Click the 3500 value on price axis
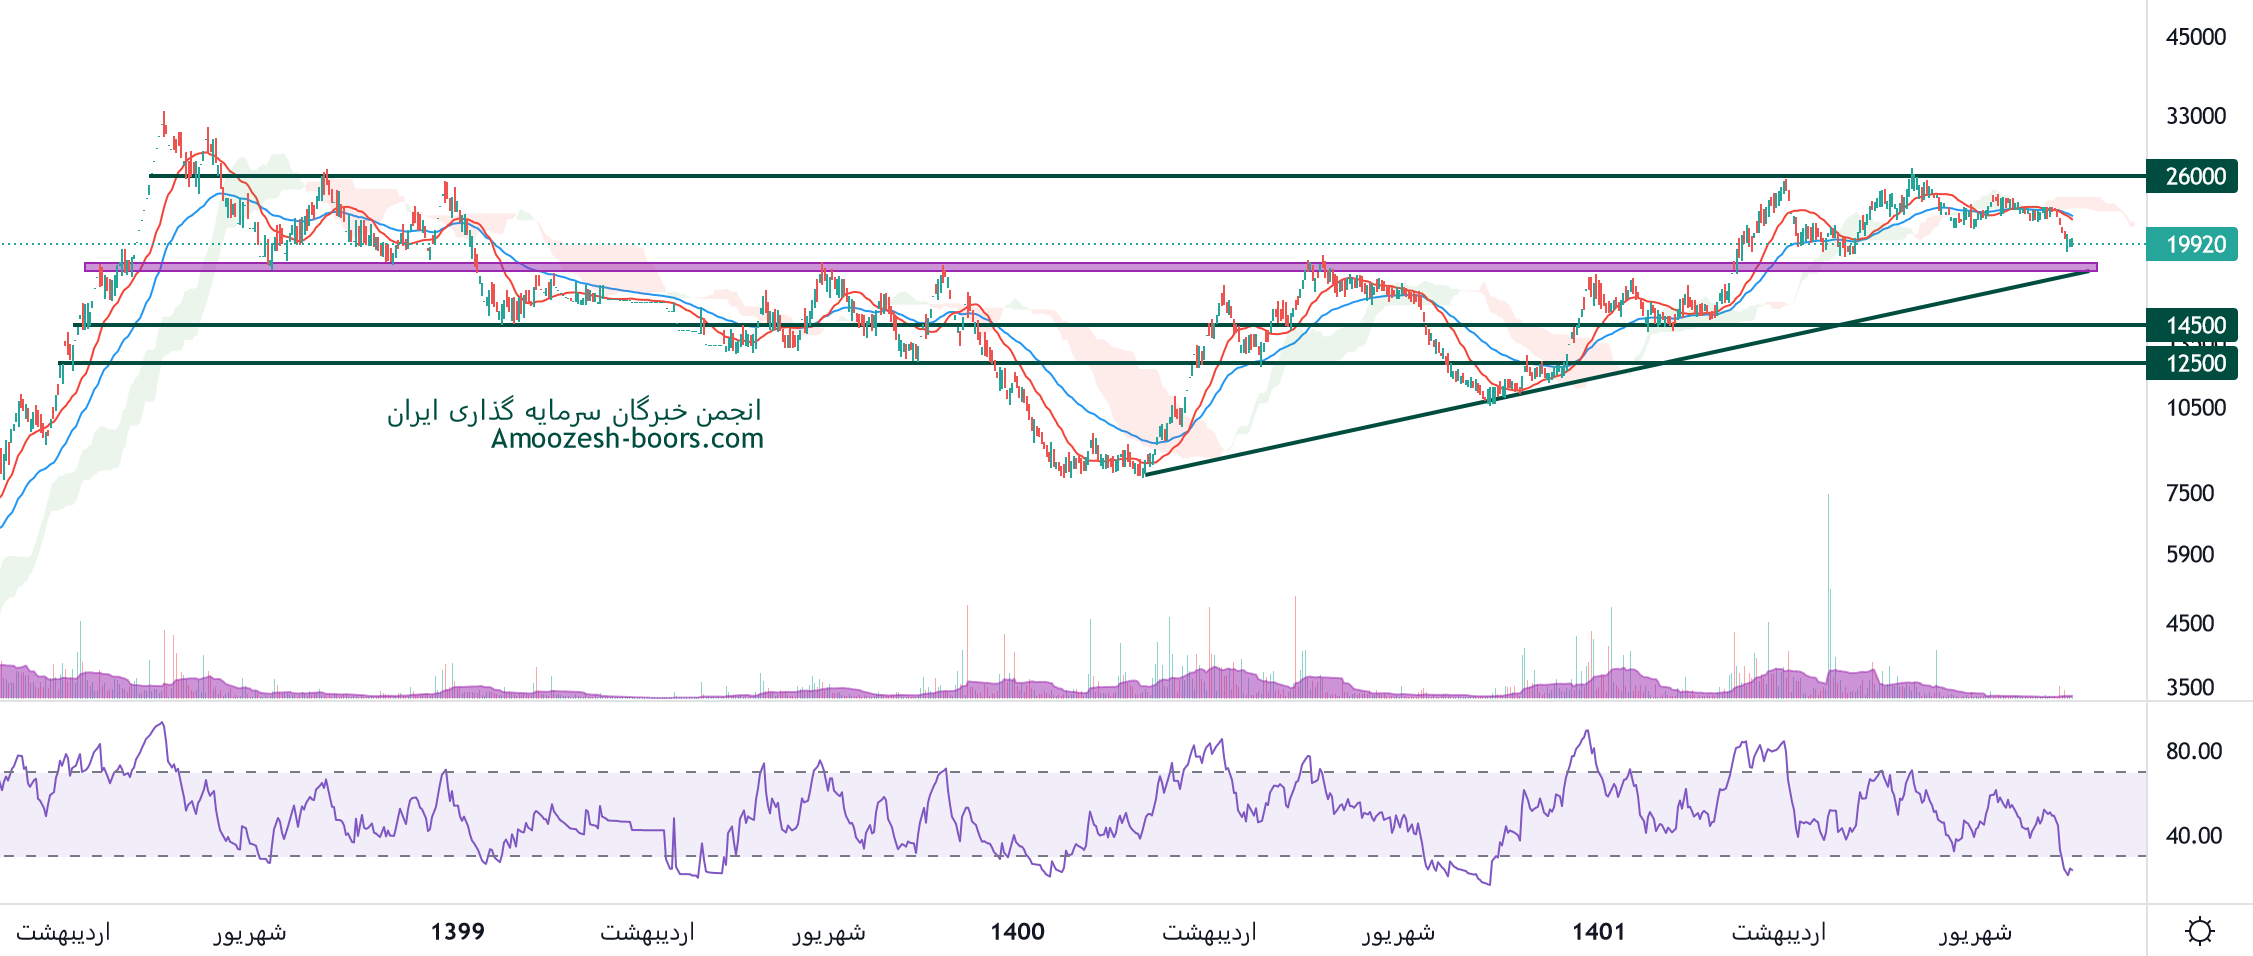Viewport: 2253px width, 956px height. point(2189,687)
